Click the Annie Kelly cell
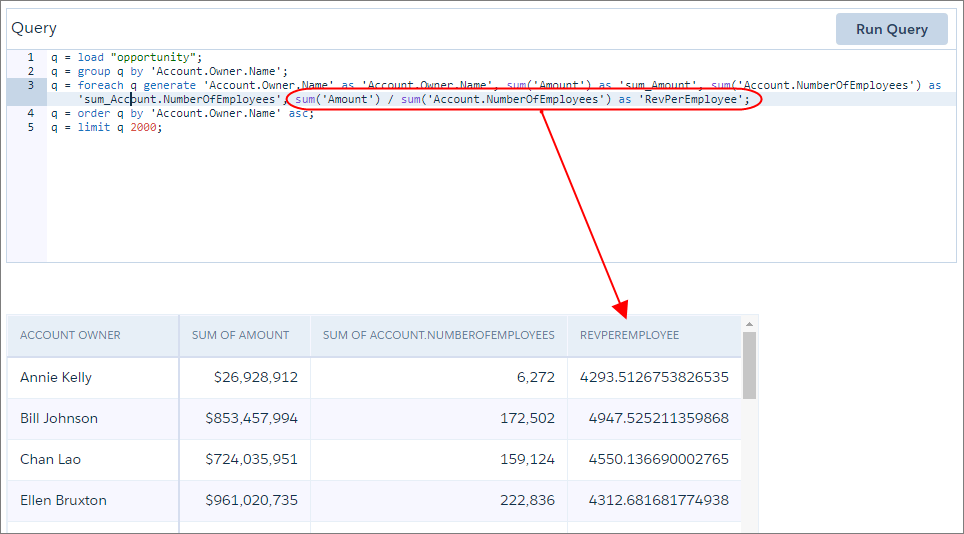Screen dimensions: 964x534 pos(93,377)
